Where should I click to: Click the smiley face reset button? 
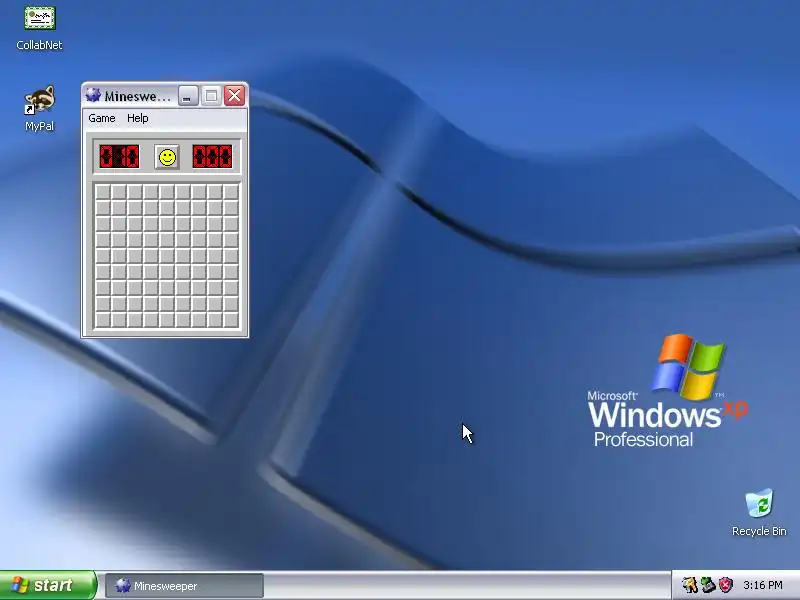[167, 157]
